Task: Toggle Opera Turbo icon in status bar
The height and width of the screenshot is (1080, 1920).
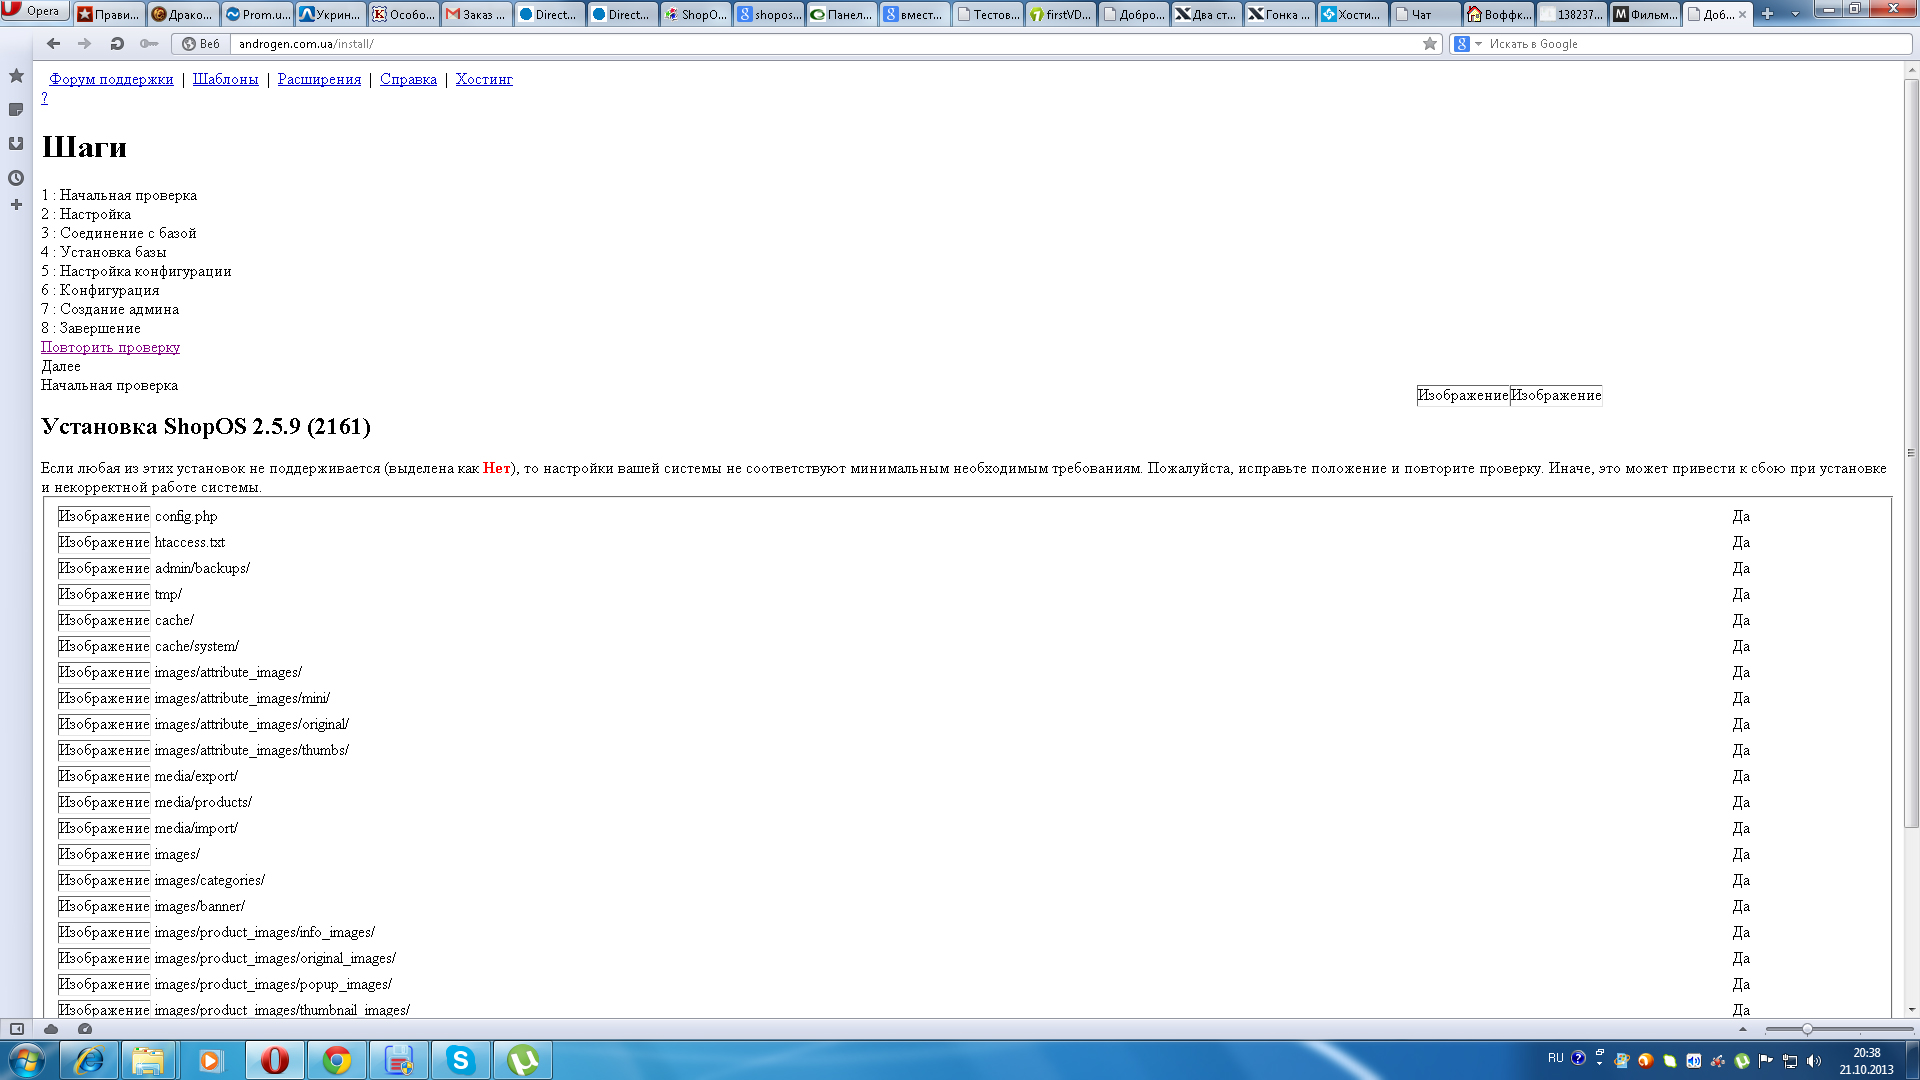Action: point(85,1029)
